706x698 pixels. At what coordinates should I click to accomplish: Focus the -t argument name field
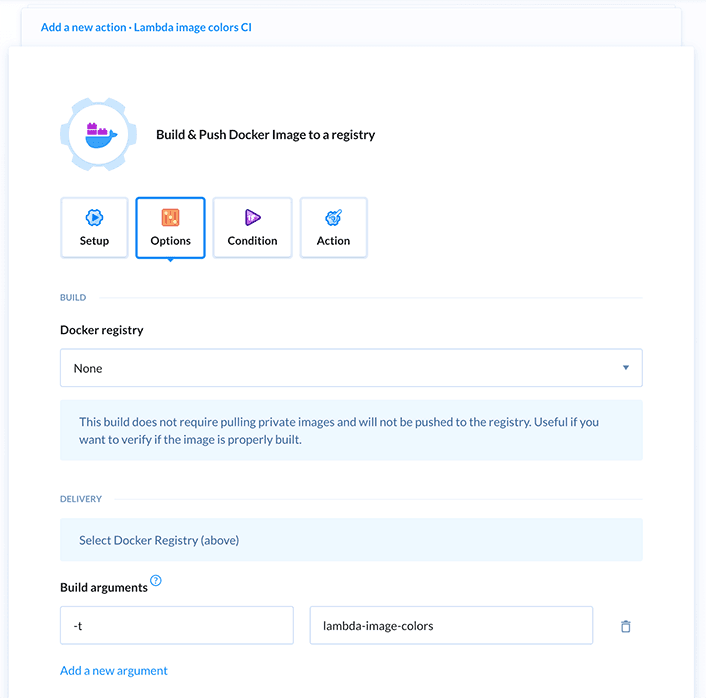point(176,626)
